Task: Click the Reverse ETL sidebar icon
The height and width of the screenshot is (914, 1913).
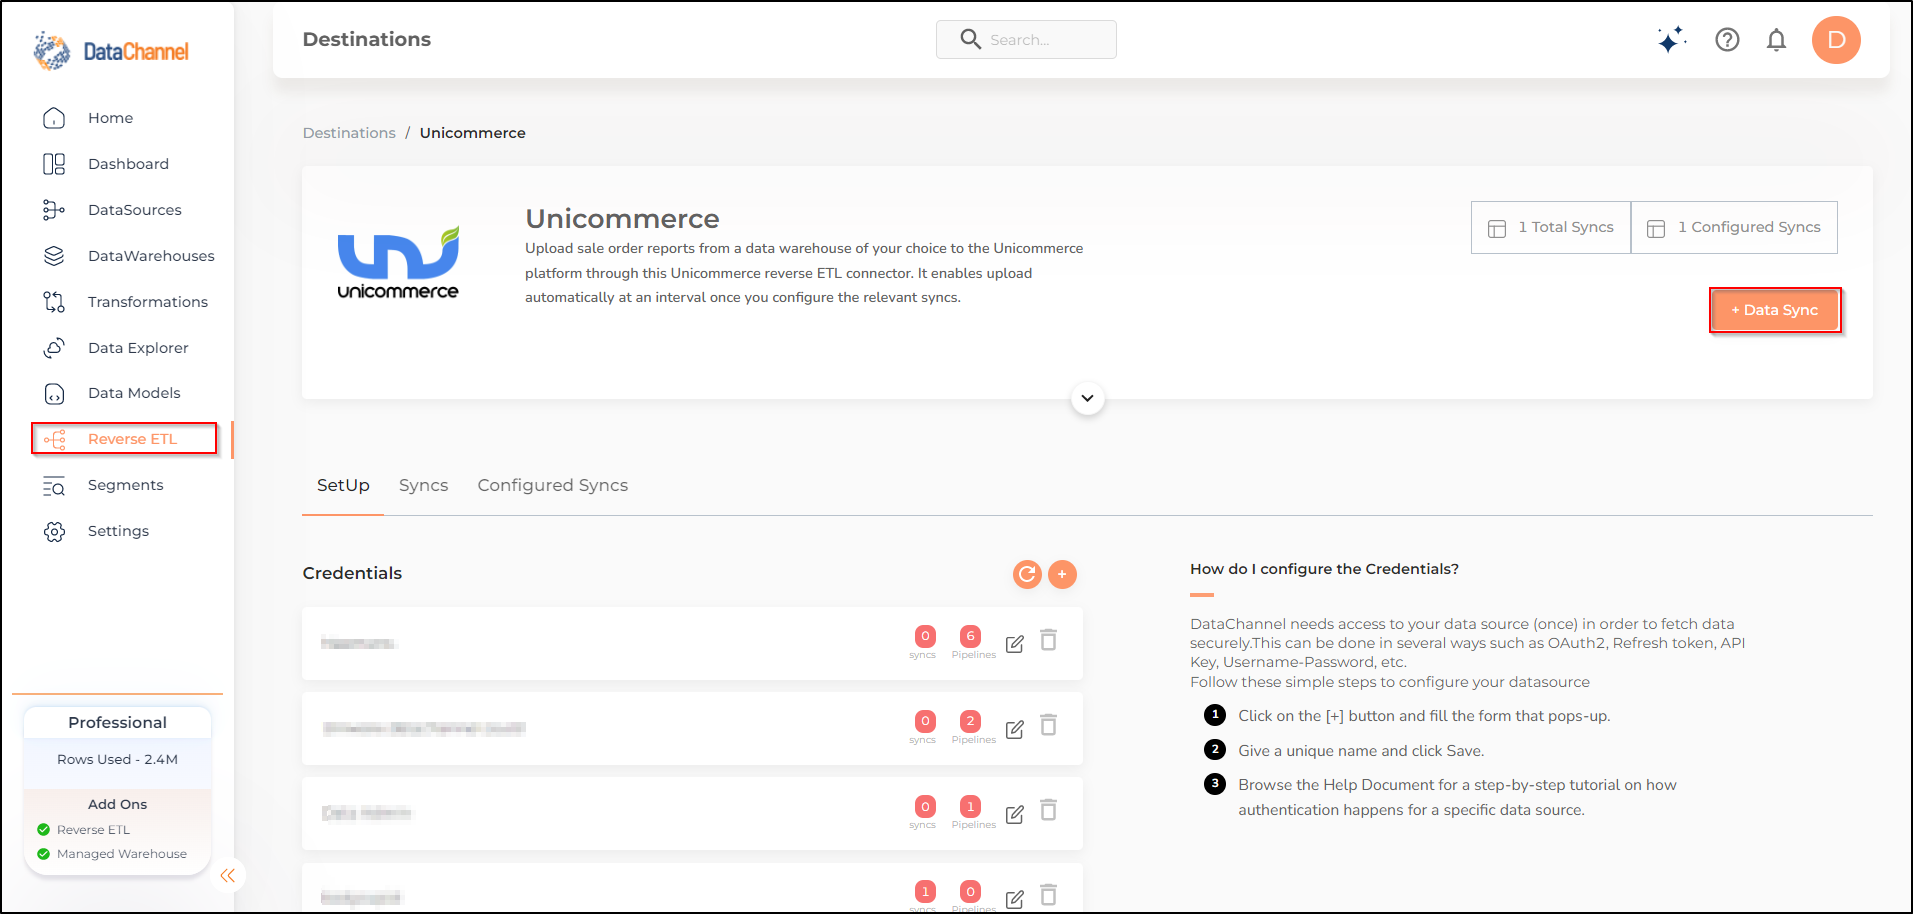Action: pos(54,439)
